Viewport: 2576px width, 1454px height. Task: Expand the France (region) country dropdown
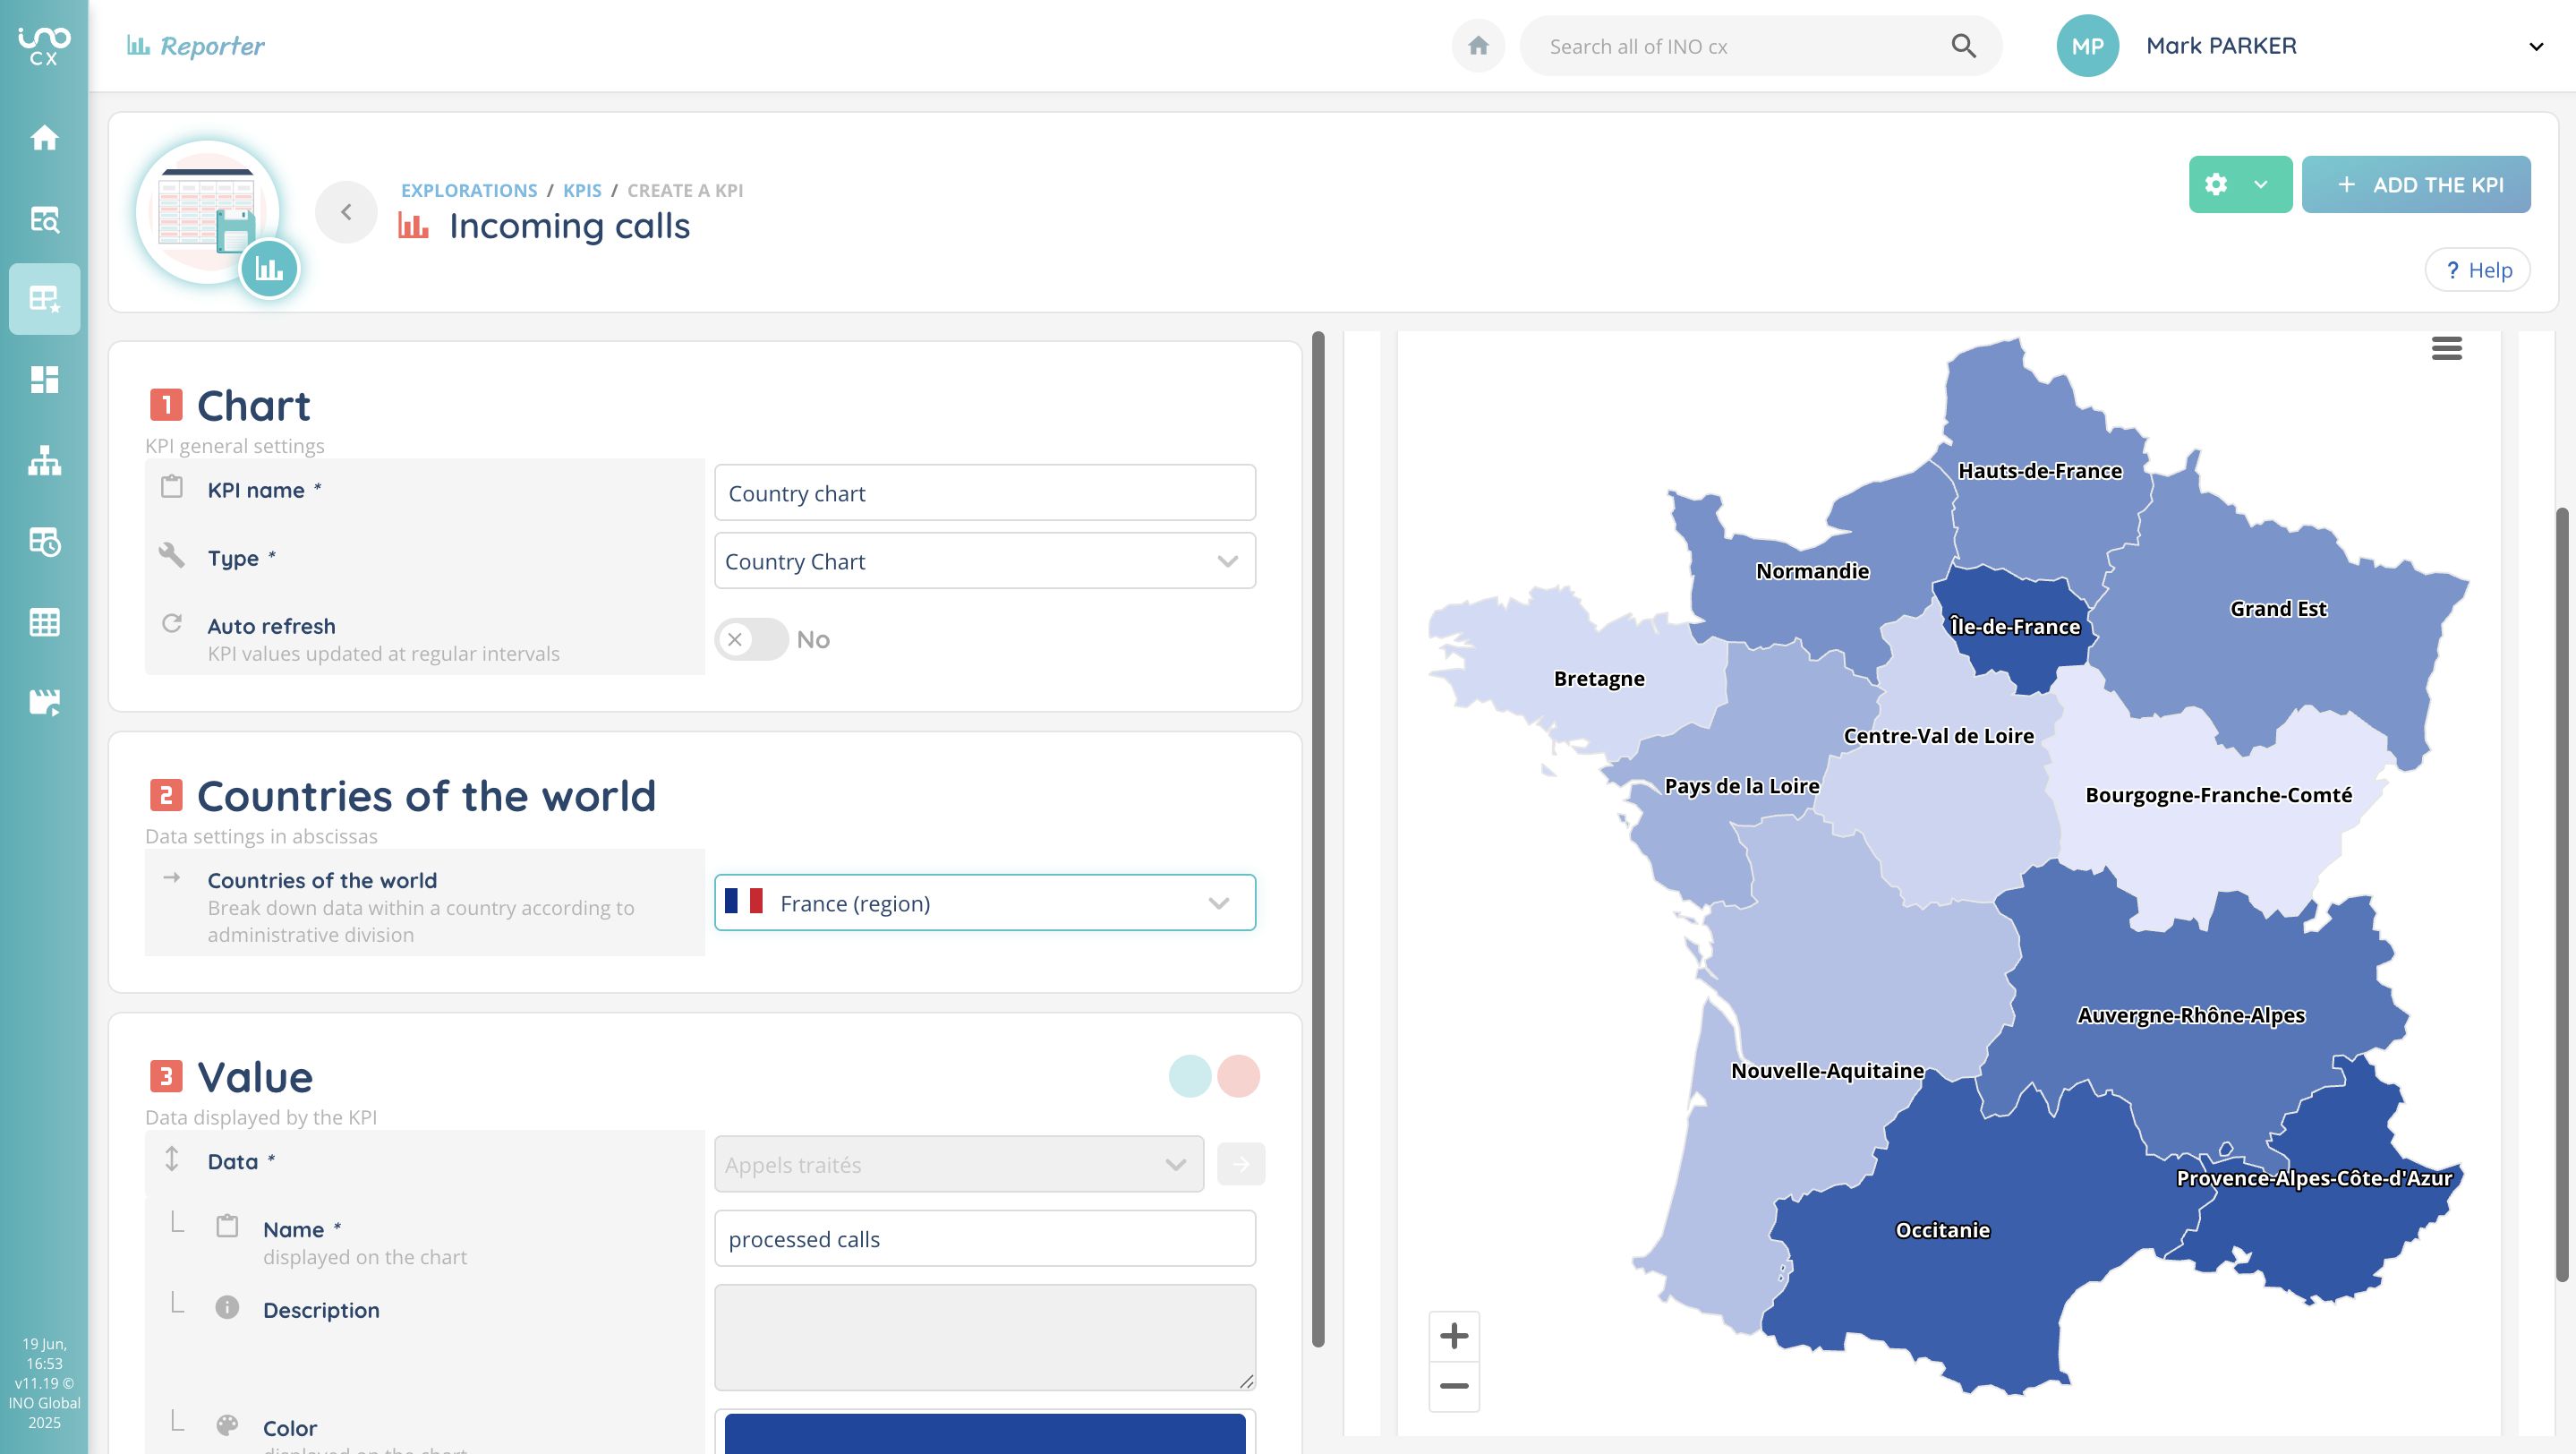tap(984, 903)
